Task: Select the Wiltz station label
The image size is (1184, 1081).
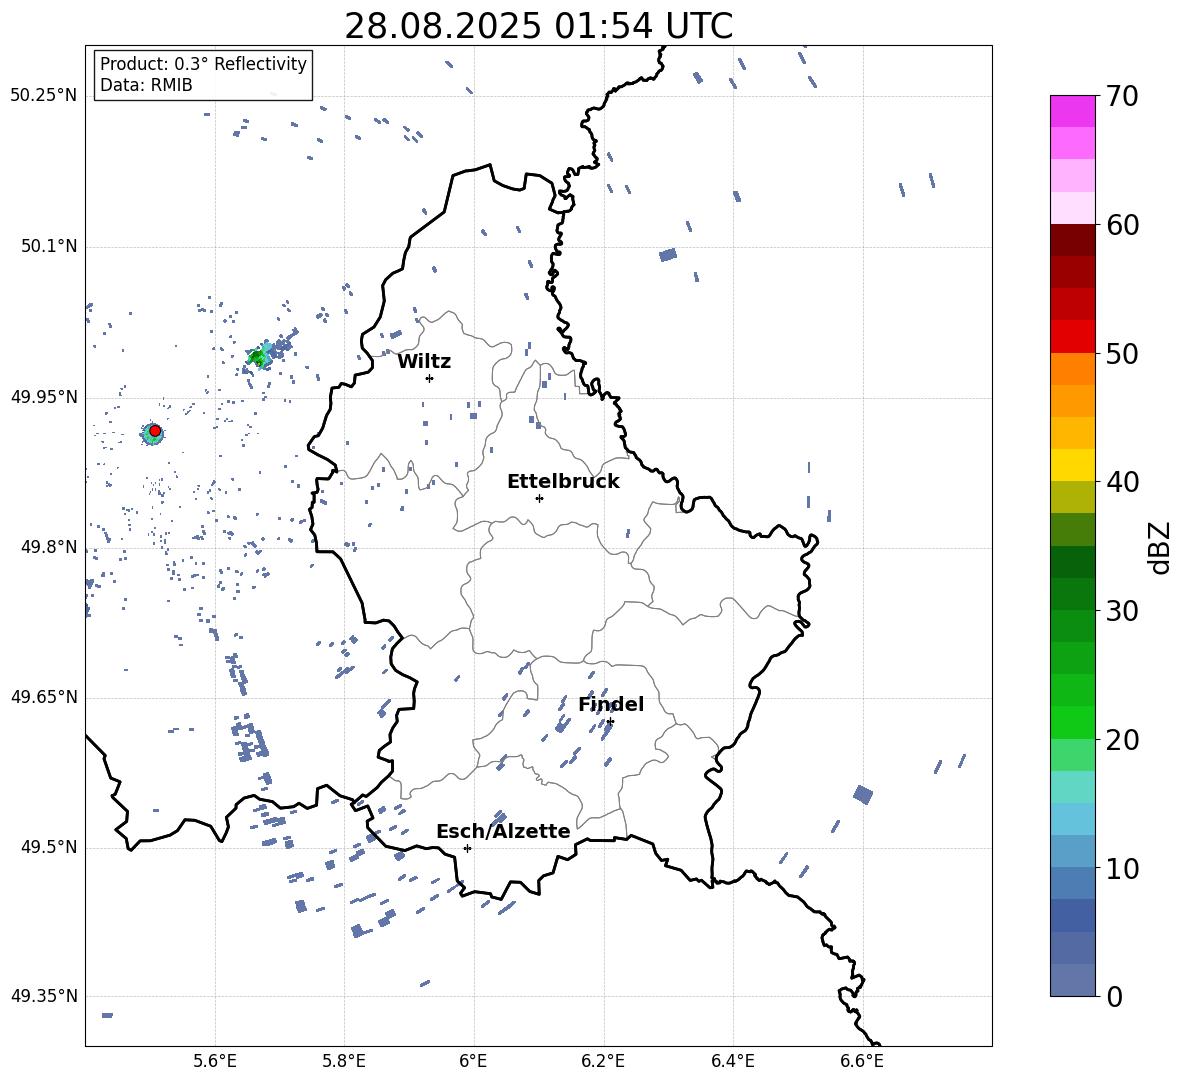Action: coord(424,362)
